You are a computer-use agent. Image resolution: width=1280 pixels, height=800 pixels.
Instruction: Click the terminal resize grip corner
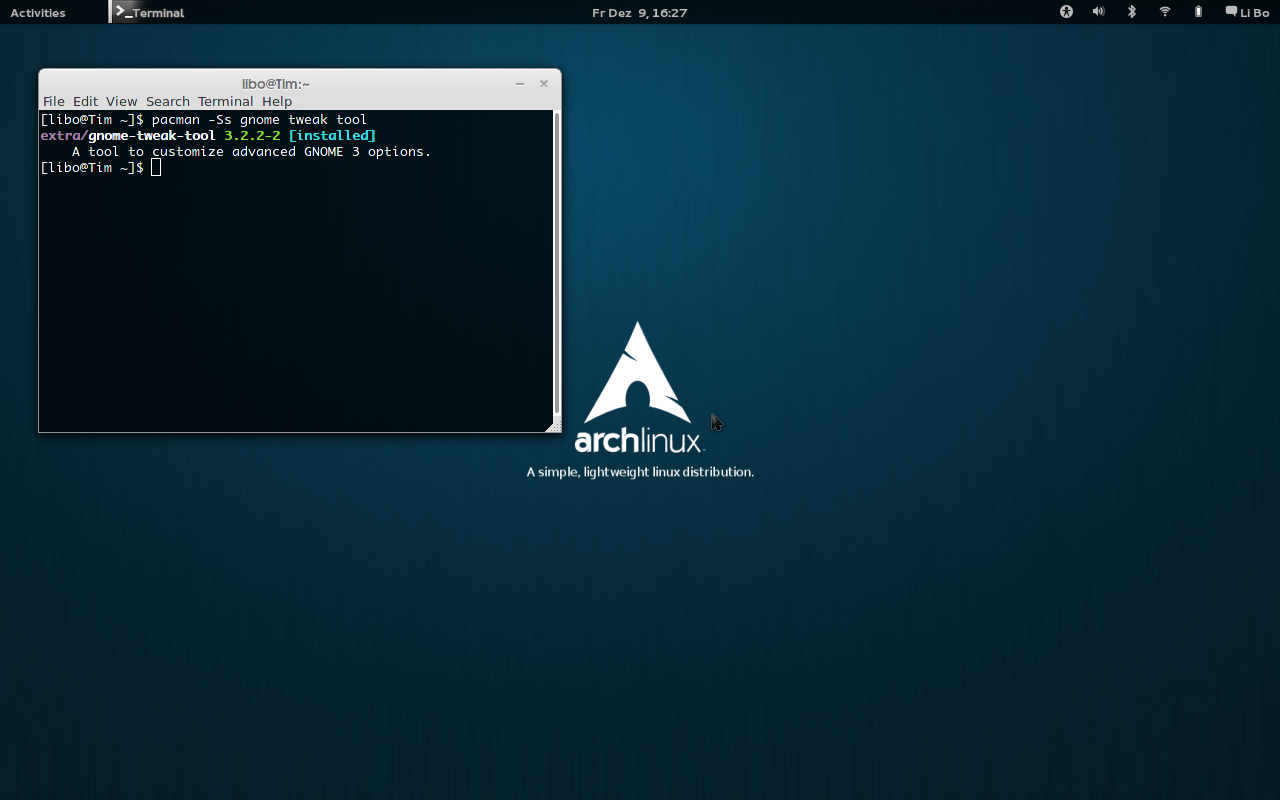tap(553, 426)
